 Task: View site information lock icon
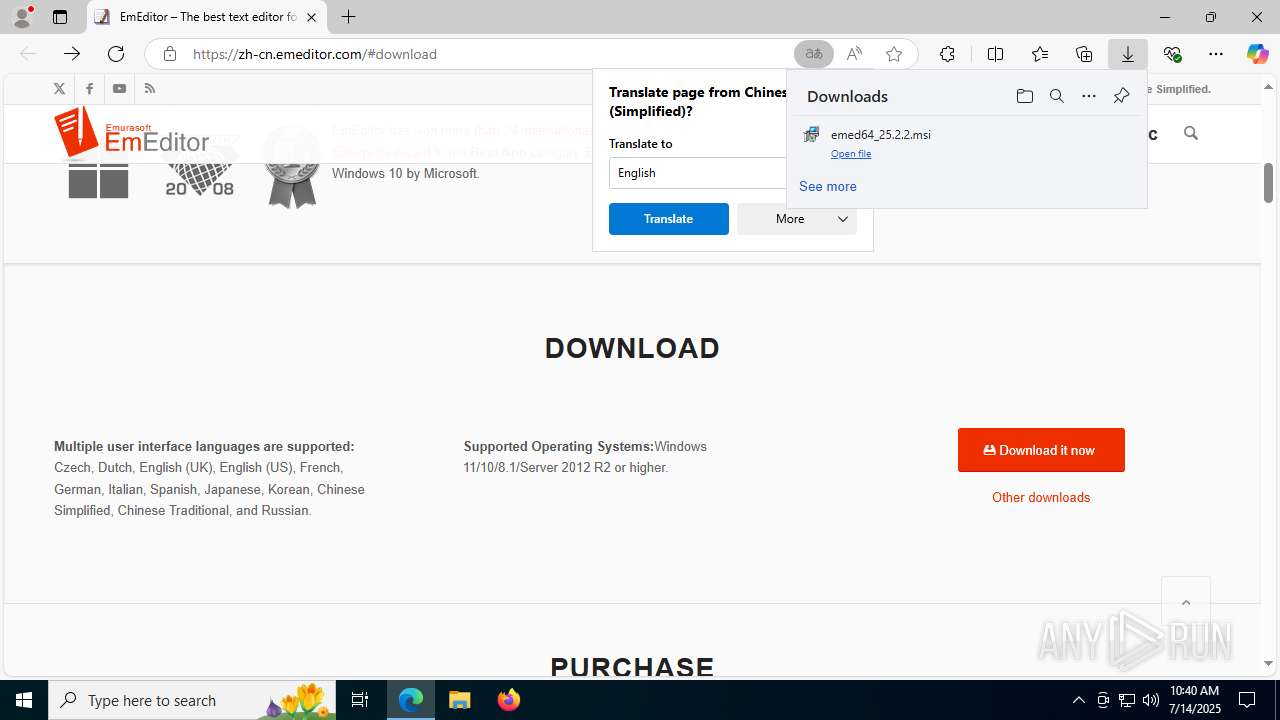tap(170, 54)
